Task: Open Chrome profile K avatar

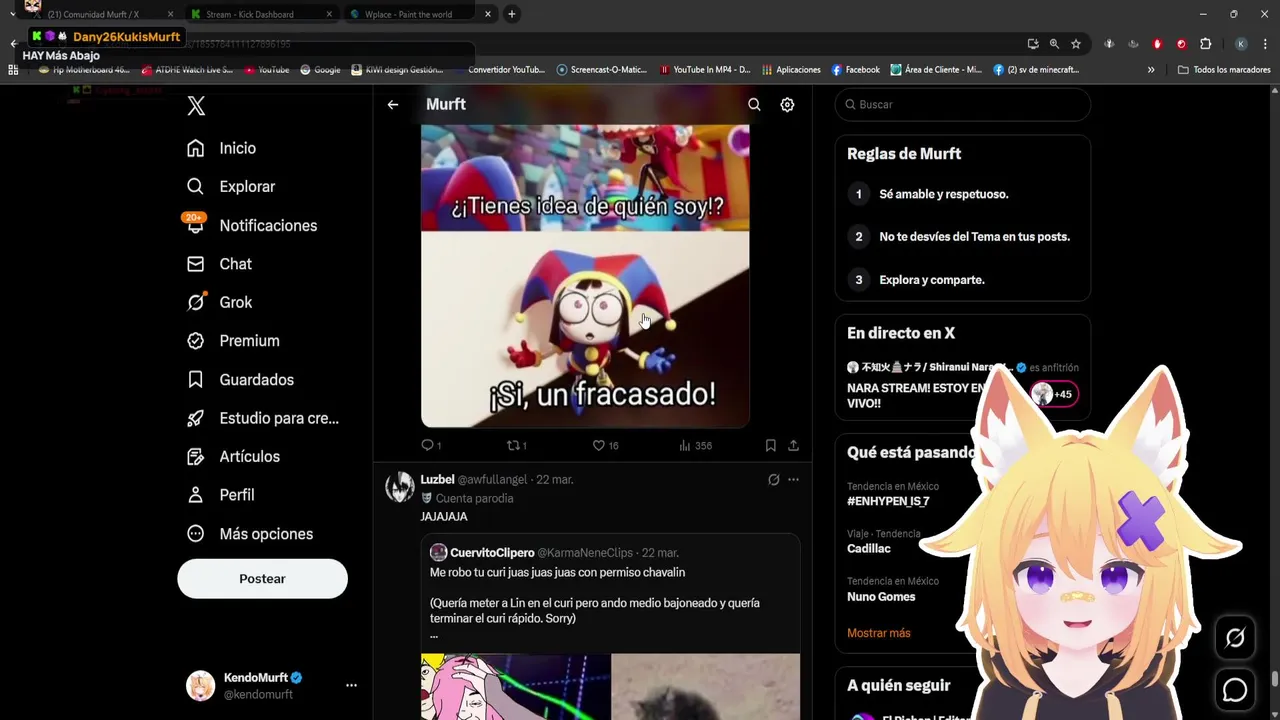Action: (1241, 44)
